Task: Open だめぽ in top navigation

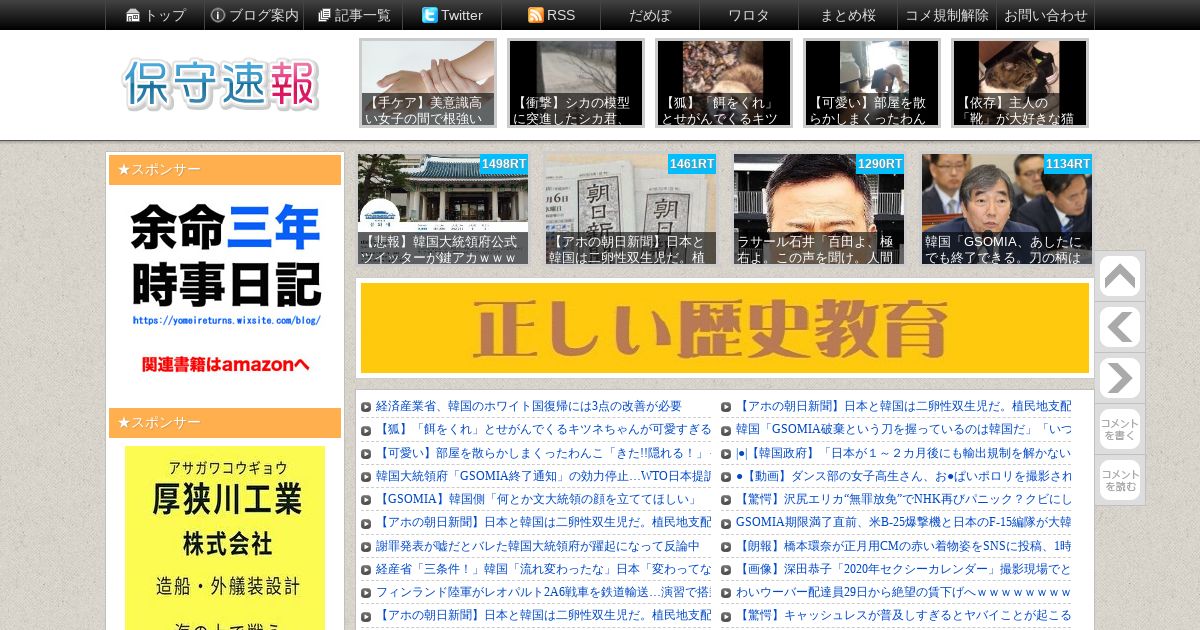Action: pyautogui.click(x=650, y=15)
